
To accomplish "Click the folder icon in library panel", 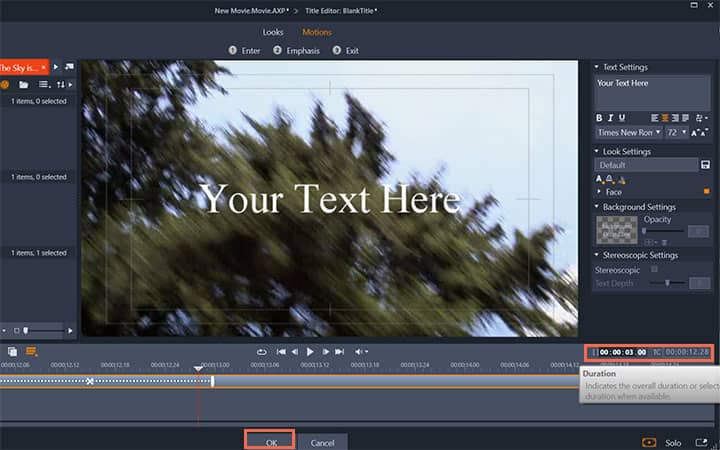I will [x=22, y=85].
